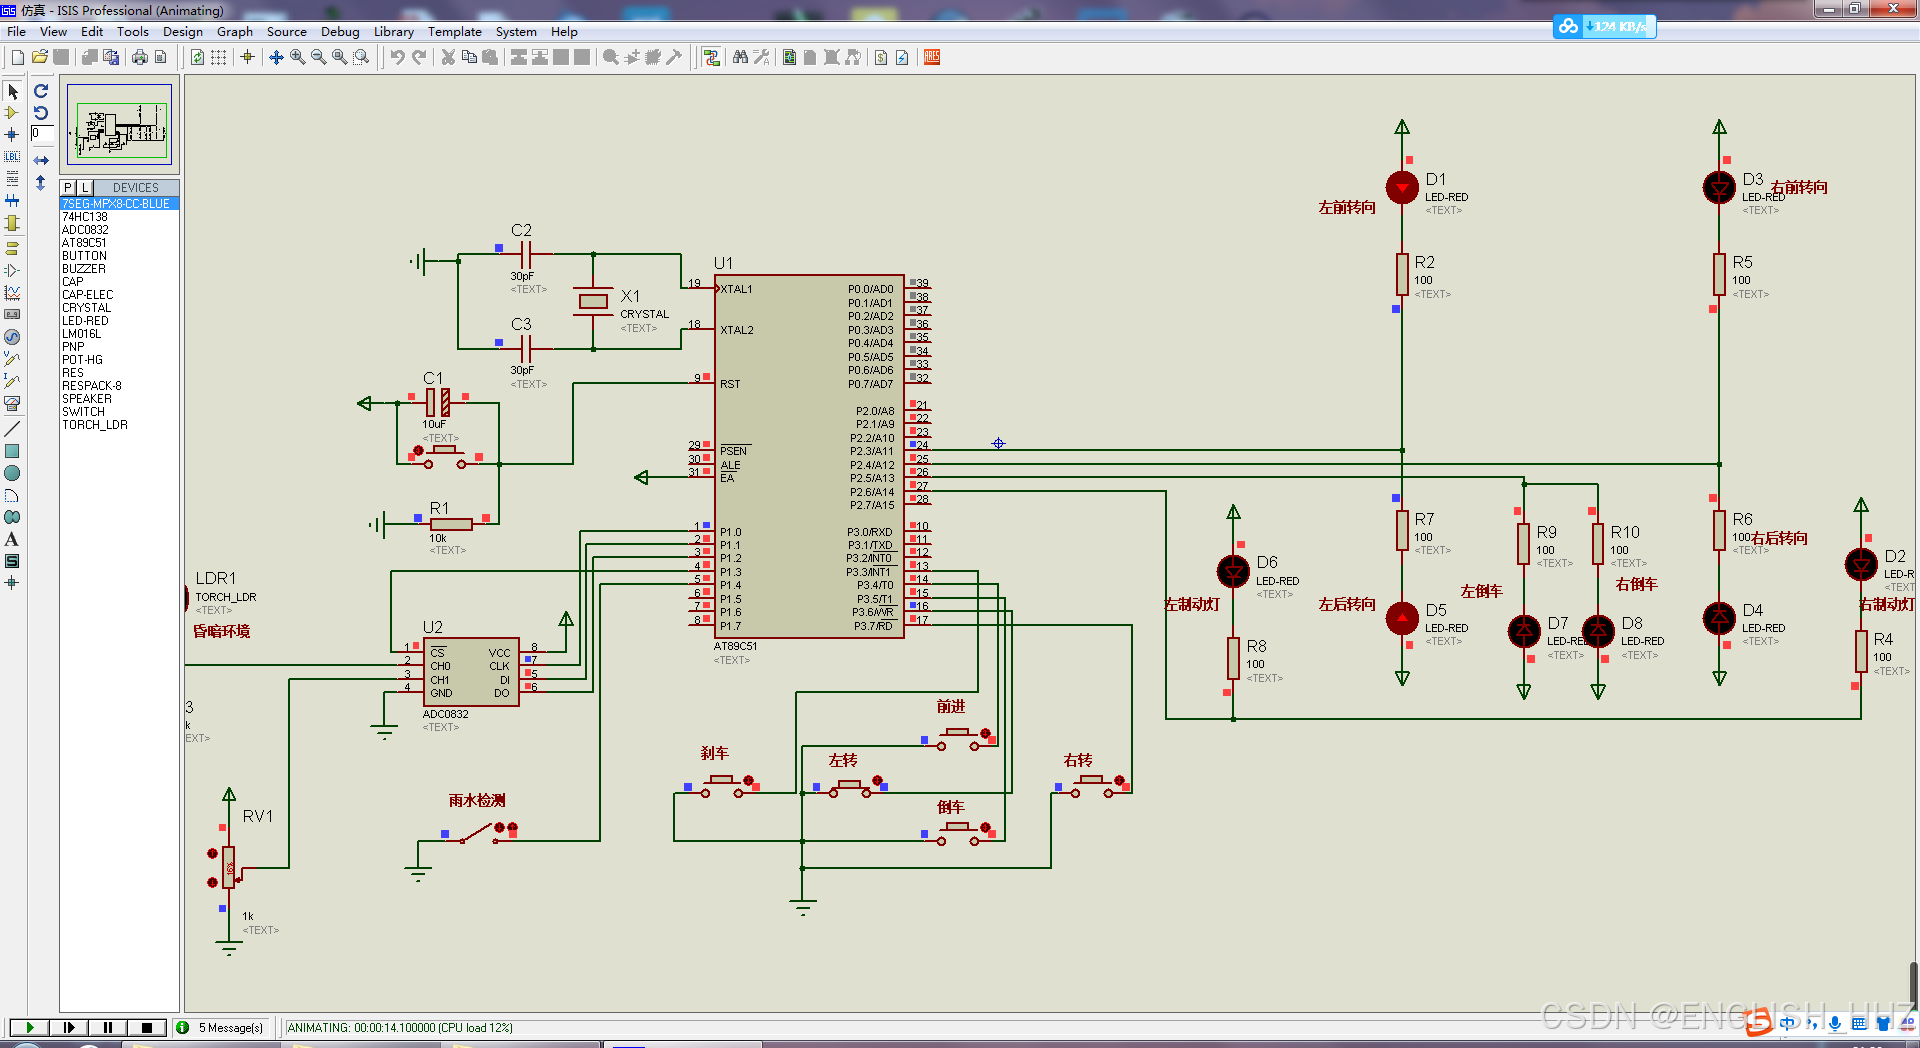Zoom out of the schematic

click(x=318, y=57)
